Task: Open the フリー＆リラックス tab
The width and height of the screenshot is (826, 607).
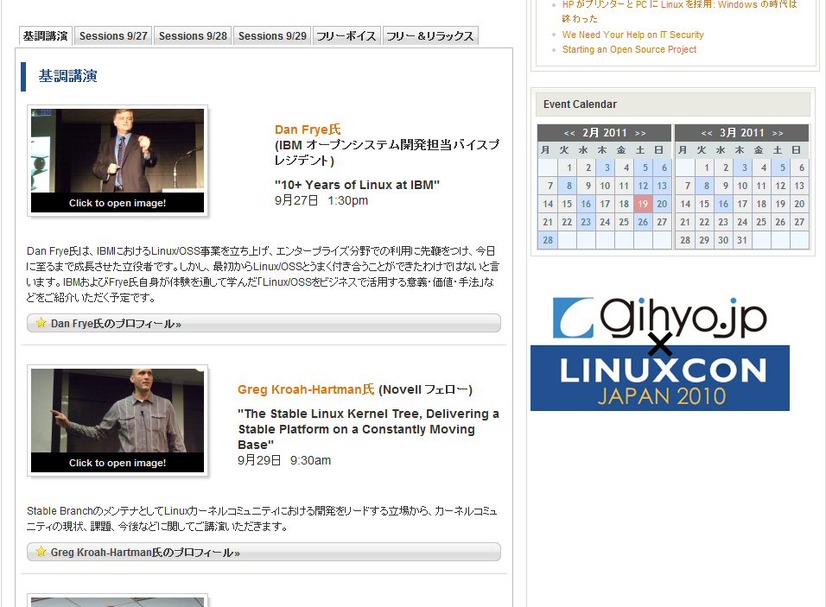Action: 430,36
